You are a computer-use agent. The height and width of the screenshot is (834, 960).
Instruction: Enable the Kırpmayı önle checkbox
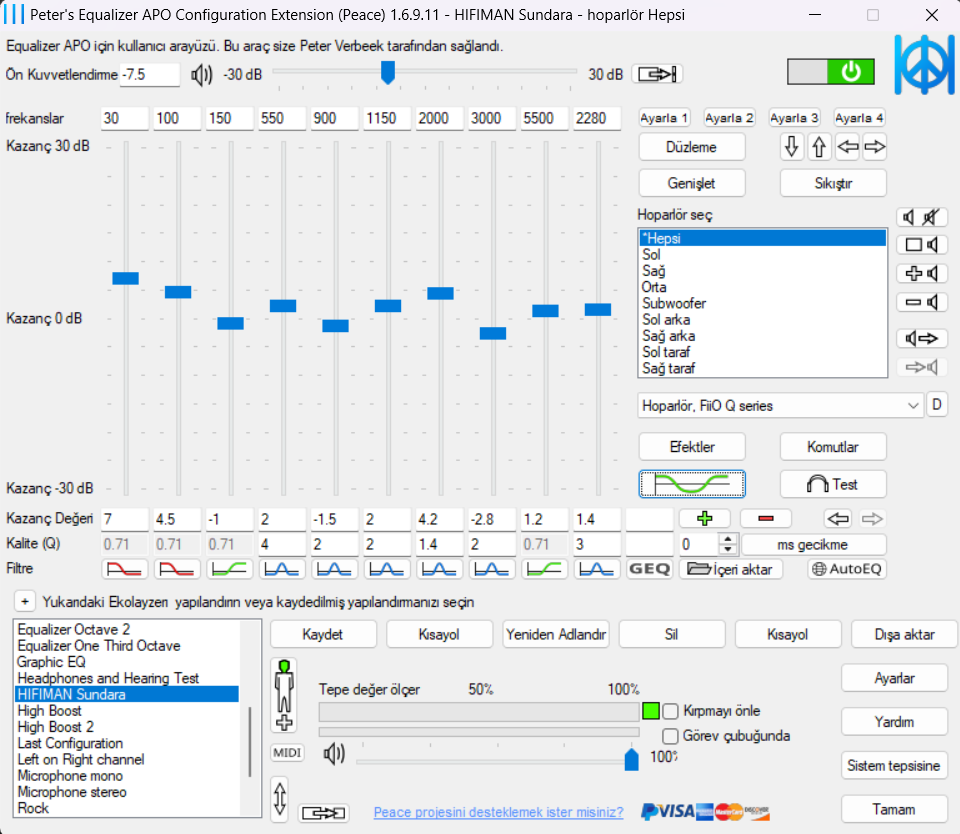[671, 711]
